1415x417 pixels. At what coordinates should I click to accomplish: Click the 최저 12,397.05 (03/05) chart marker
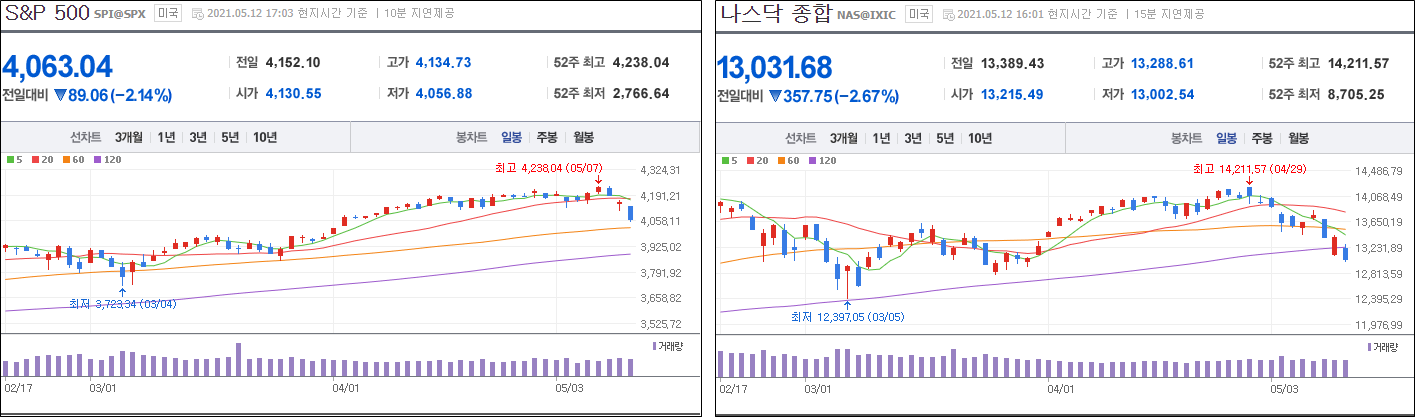[x=846, y=316]
